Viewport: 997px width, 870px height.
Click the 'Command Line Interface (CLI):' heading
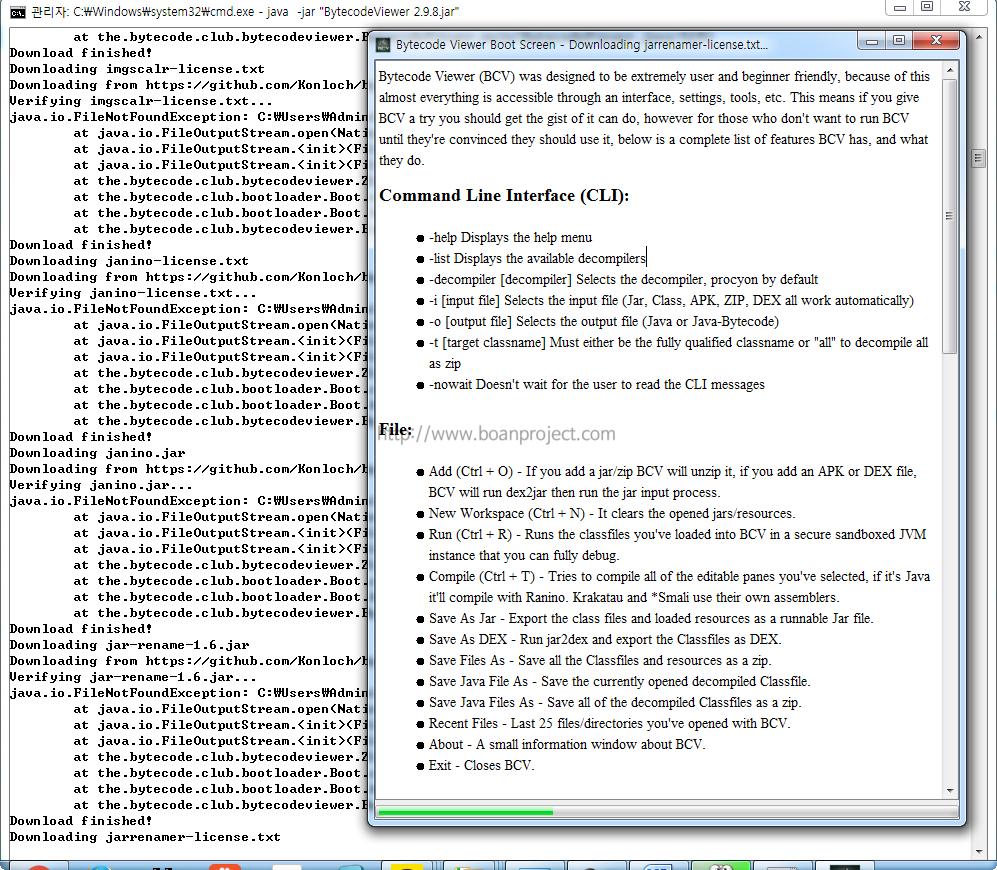click(x=504, y=195)
